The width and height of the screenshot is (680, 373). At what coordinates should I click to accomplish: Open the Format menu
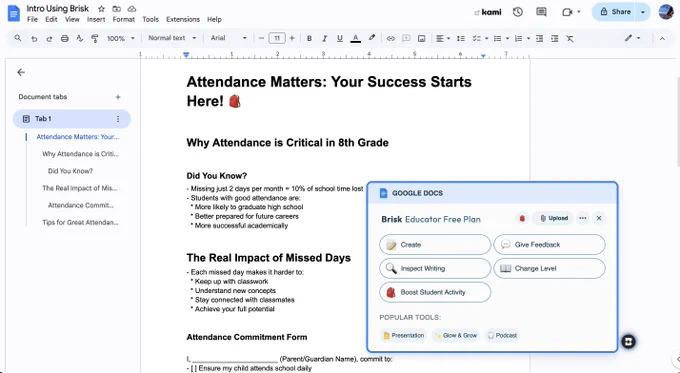pyautogui.click(x=124, y=20)
